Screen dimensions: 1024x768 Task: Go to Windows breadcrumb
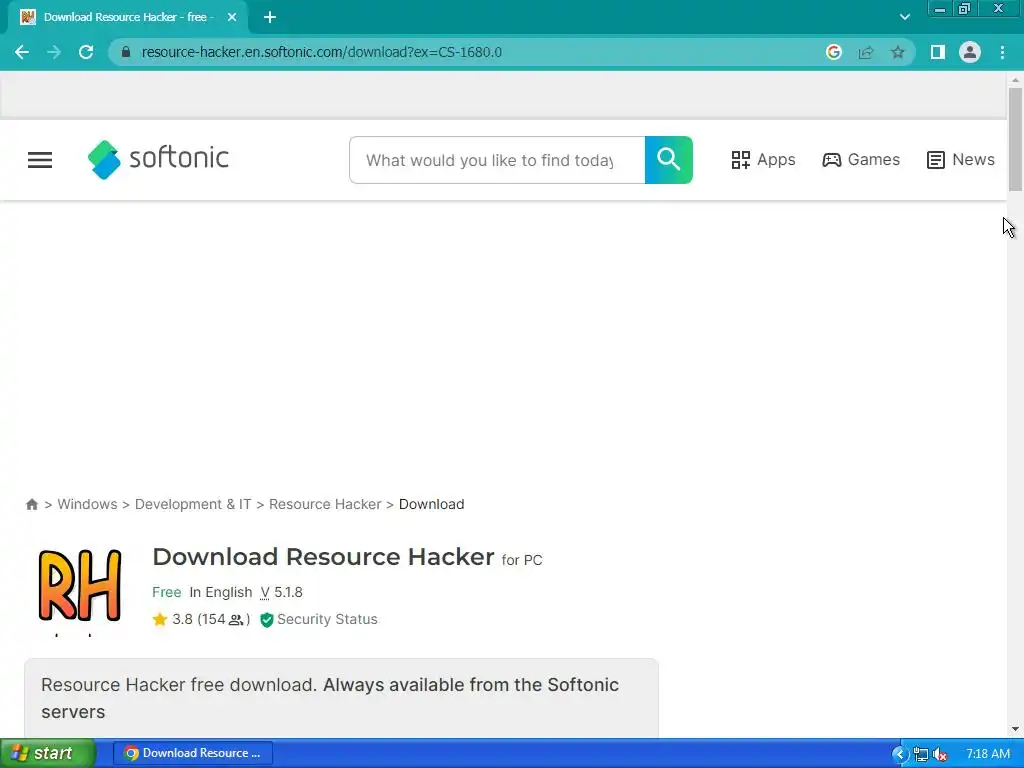(x=88, y=504)
